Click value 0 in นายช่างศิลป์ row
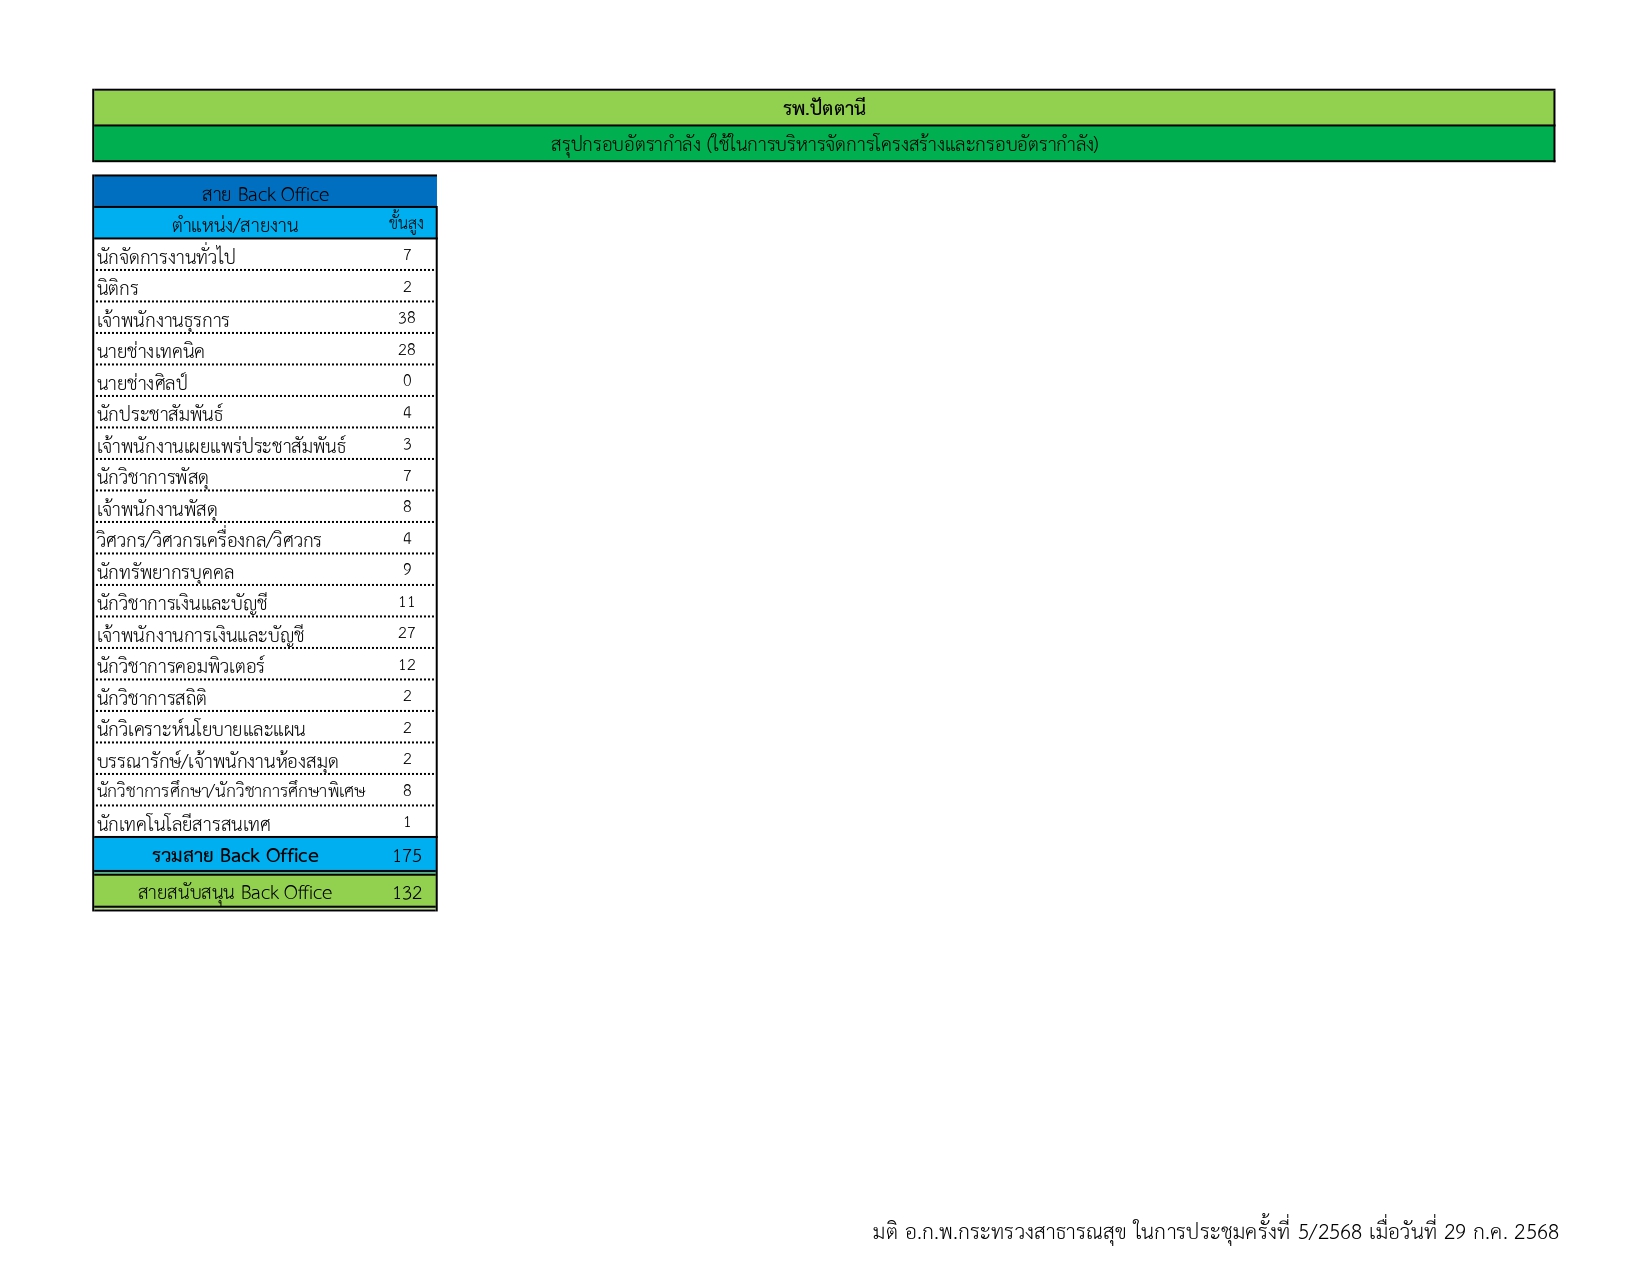1650x1275 pixels. point(407,381)
